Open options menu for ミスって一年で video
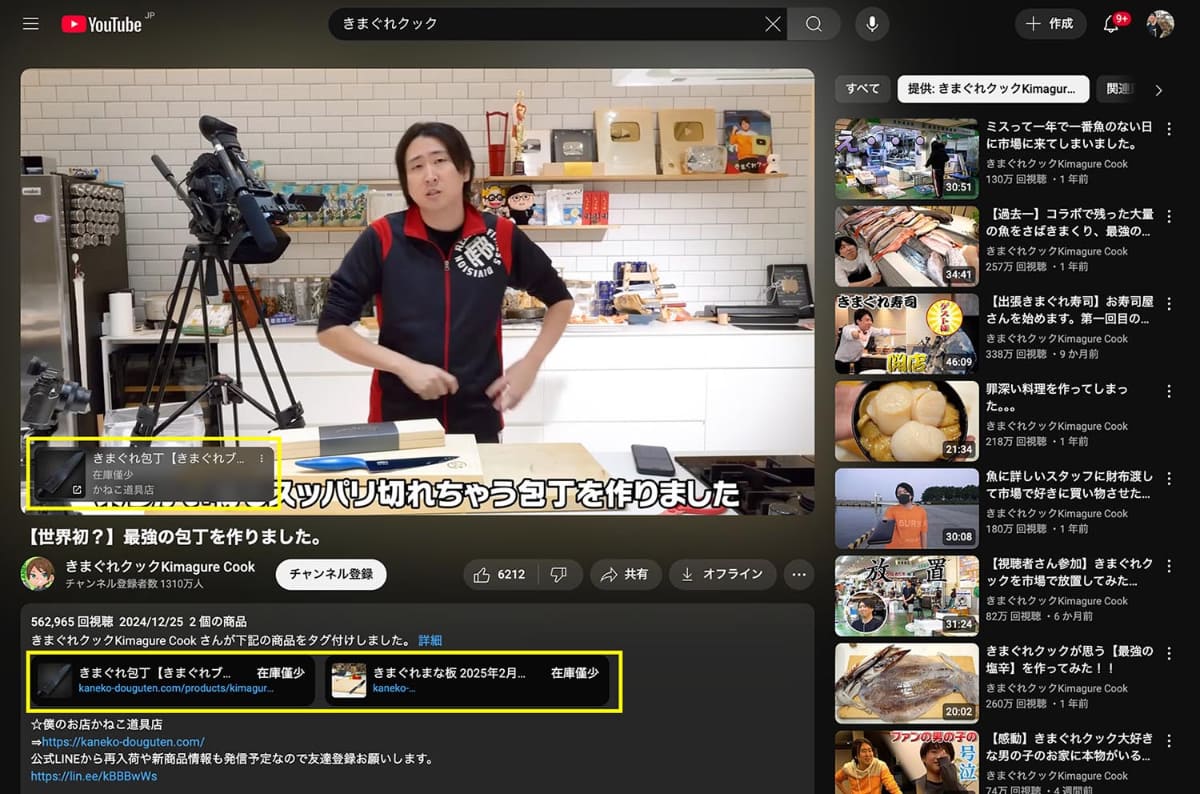Image resolution: width=1200 pixels, height=794 pixels. coord(1168,130)
